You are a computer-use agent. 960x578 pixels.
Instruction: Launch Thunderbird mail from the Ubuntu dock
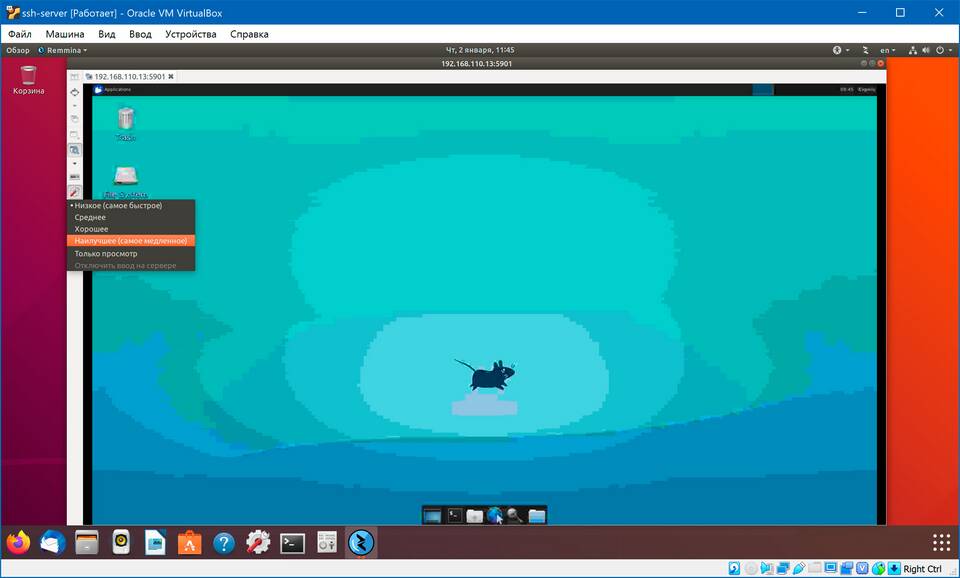click(x=53, y=542)
